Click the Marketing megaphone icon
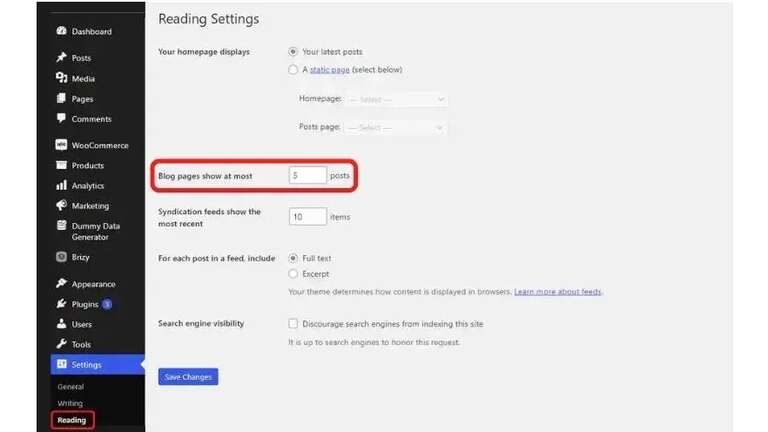 [x=61, y=205]
